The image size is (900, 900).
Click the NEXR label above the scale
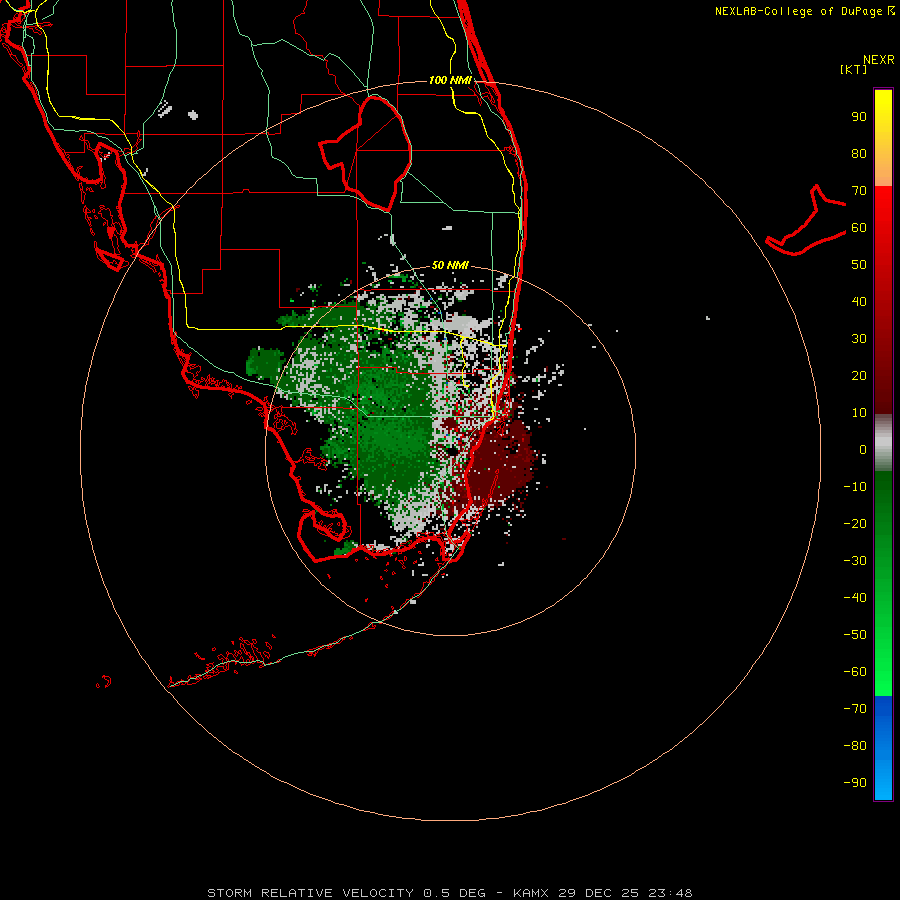tap(879, 60)
